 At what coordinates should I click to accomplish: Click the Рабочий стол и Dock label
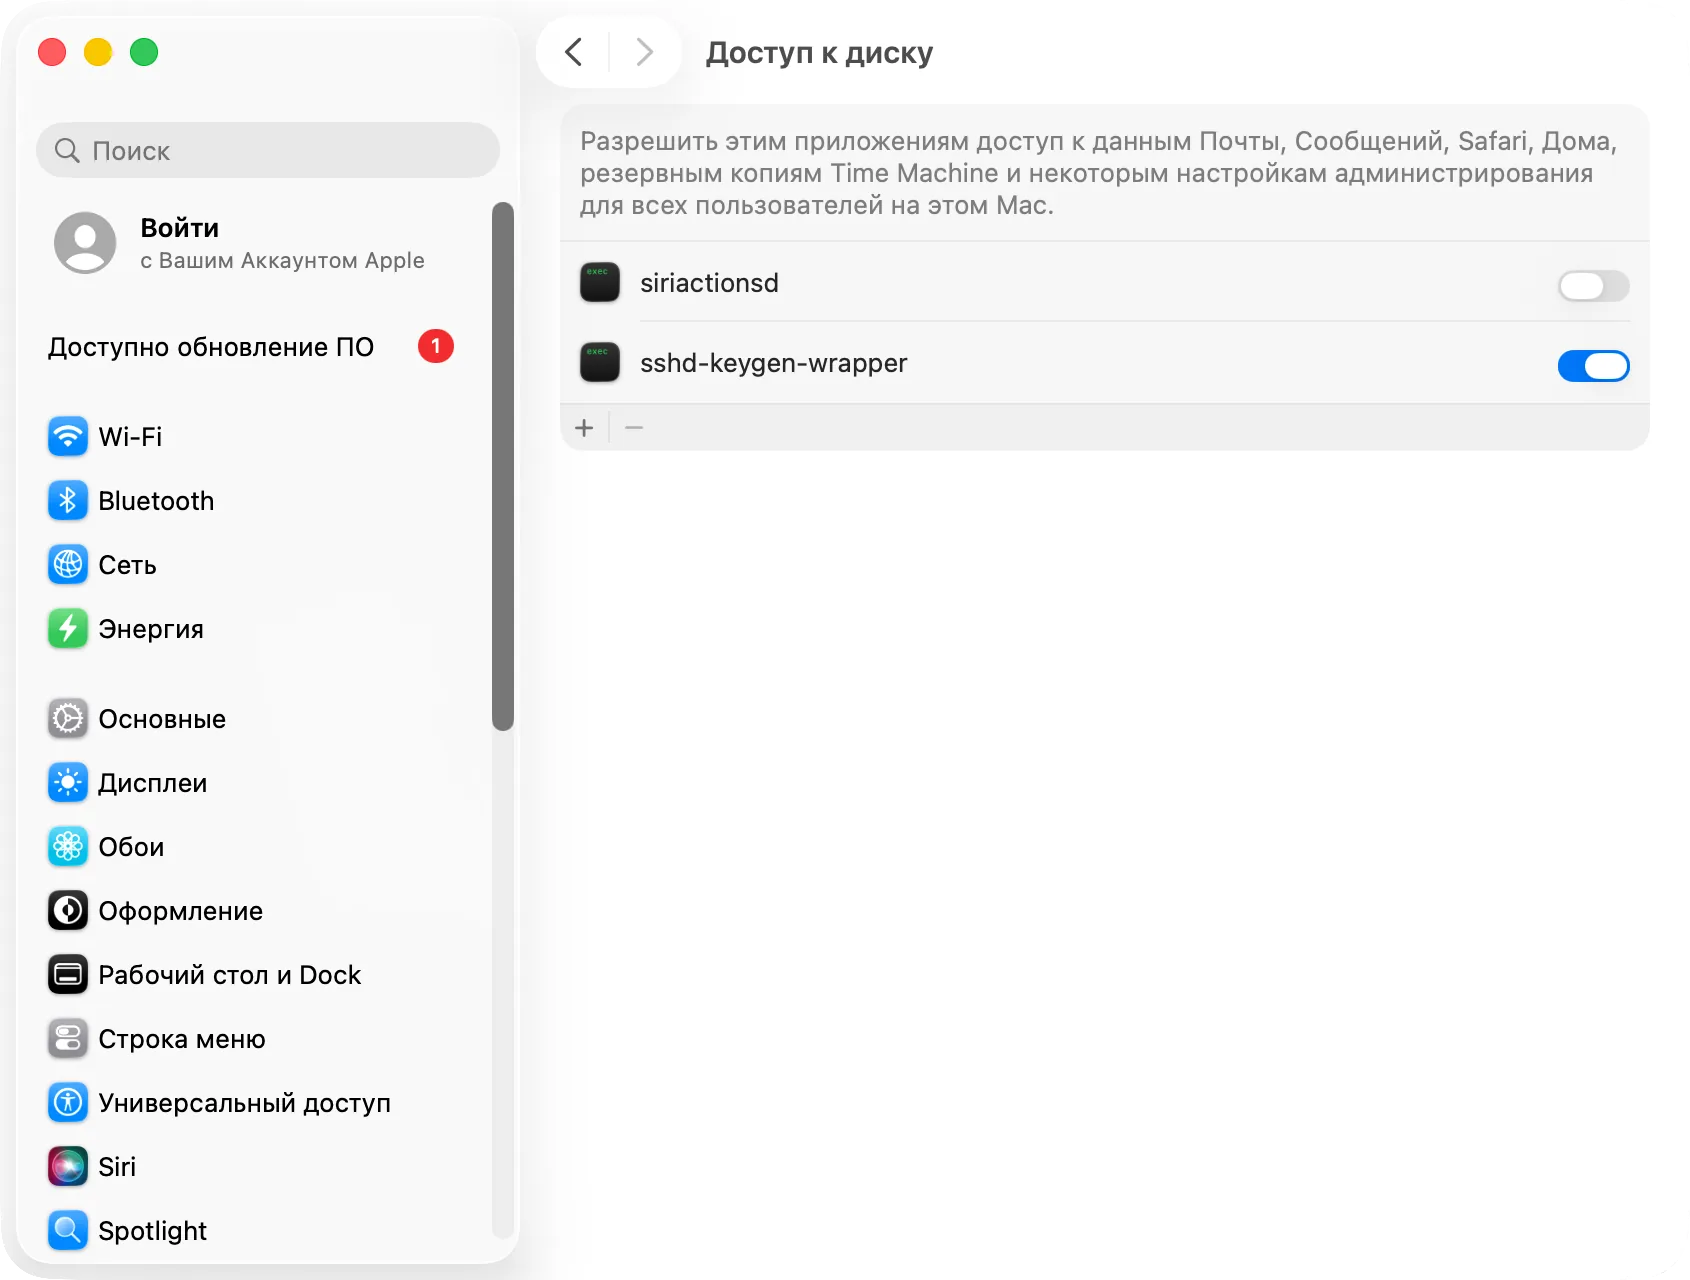[x=230, y=975]
